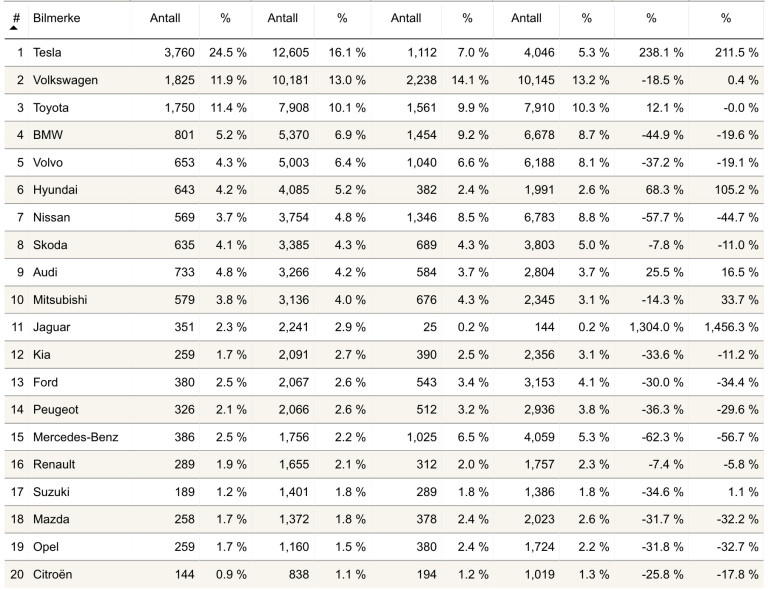This screenshot has width=768, height=590.
Task: Click the Toyota brand cell
Action: point(50,108)
